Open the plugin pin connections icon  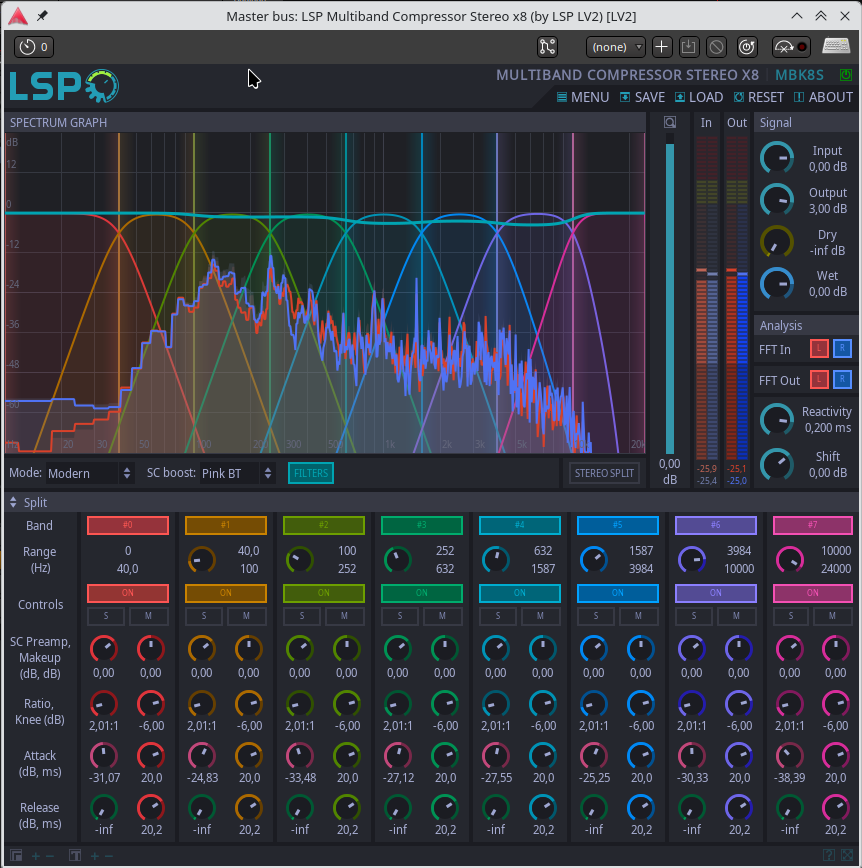(x=547, y=47)
